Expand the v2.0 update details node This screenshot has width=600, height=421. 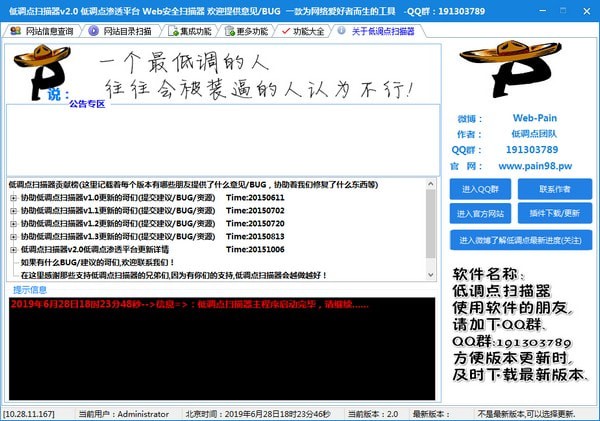13,250
